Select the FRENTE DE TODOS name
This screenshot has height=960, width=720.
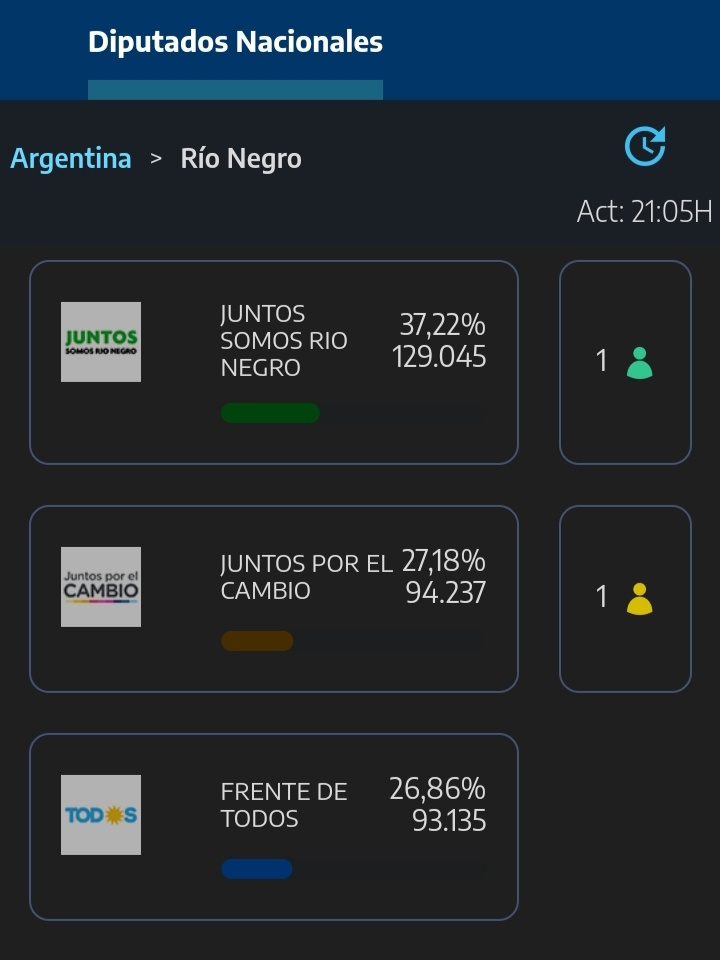[283, 804]
